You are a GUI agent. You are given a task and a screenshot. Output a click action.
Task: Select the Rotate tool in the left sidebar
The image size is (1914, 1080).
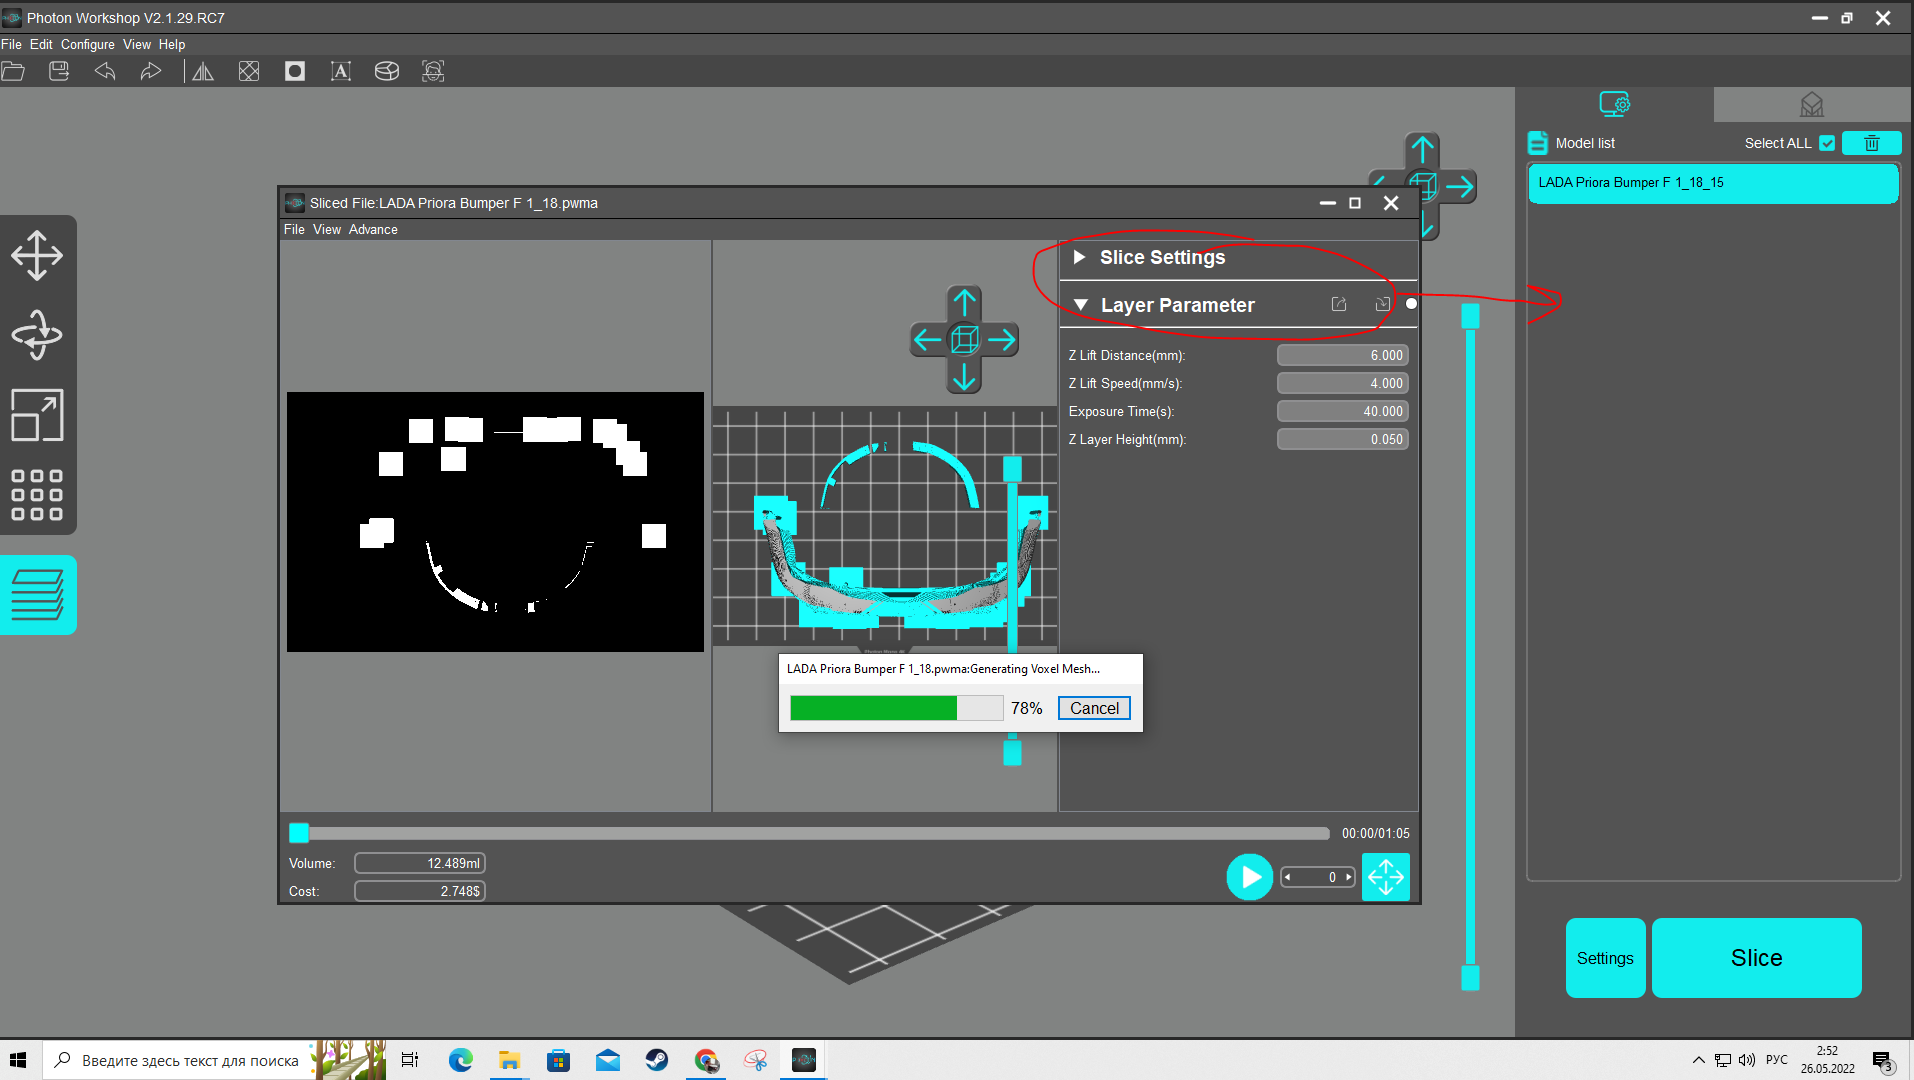point(37,335)
